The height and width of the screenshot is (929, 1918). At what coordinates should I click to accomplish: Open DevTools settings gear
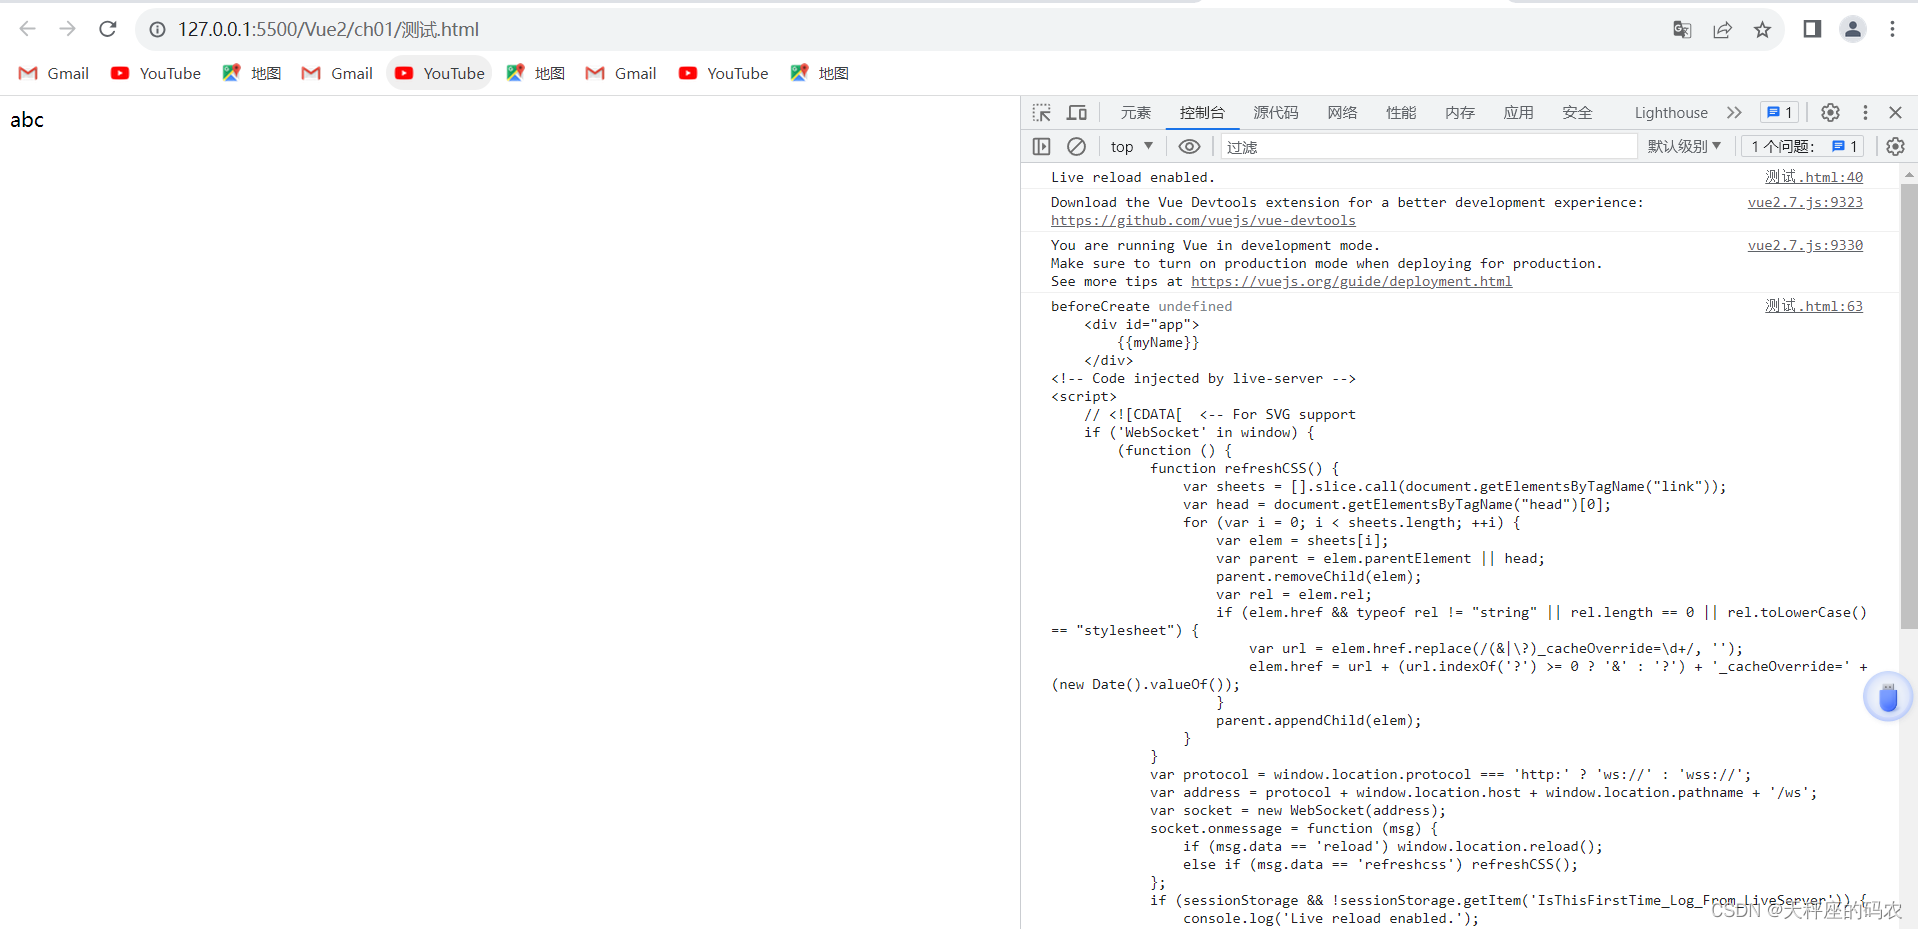pos(1830,113)
